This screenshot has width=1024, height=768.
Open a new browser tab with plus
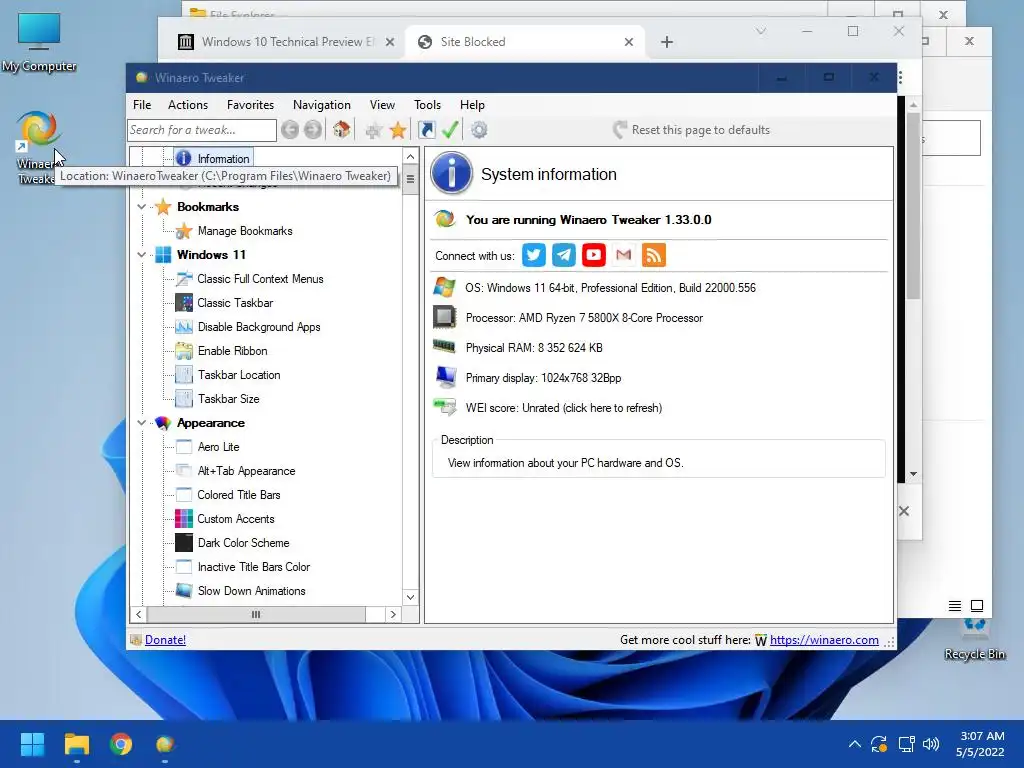pyautogui.click(x=666, y=42)
